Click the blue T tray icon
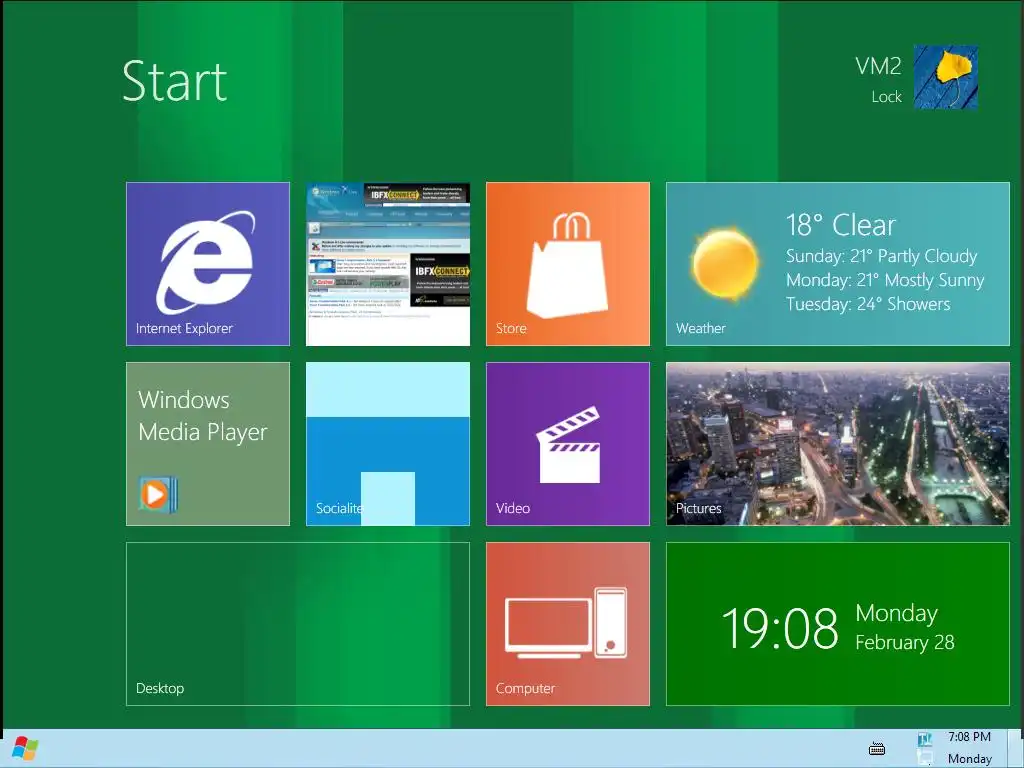This screenshot has width=1024, height=768. pyautogui.click(x=925, y=739)
